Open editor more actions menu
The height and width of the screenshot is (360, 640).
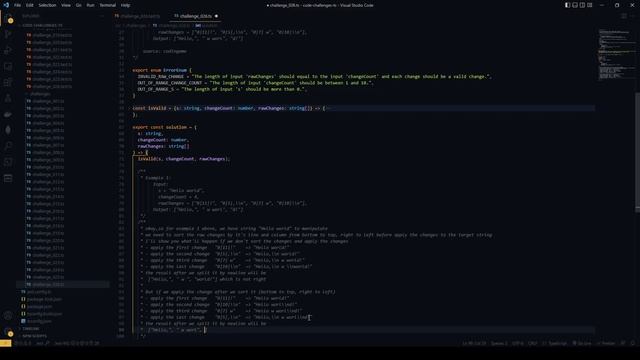[633, 16]
